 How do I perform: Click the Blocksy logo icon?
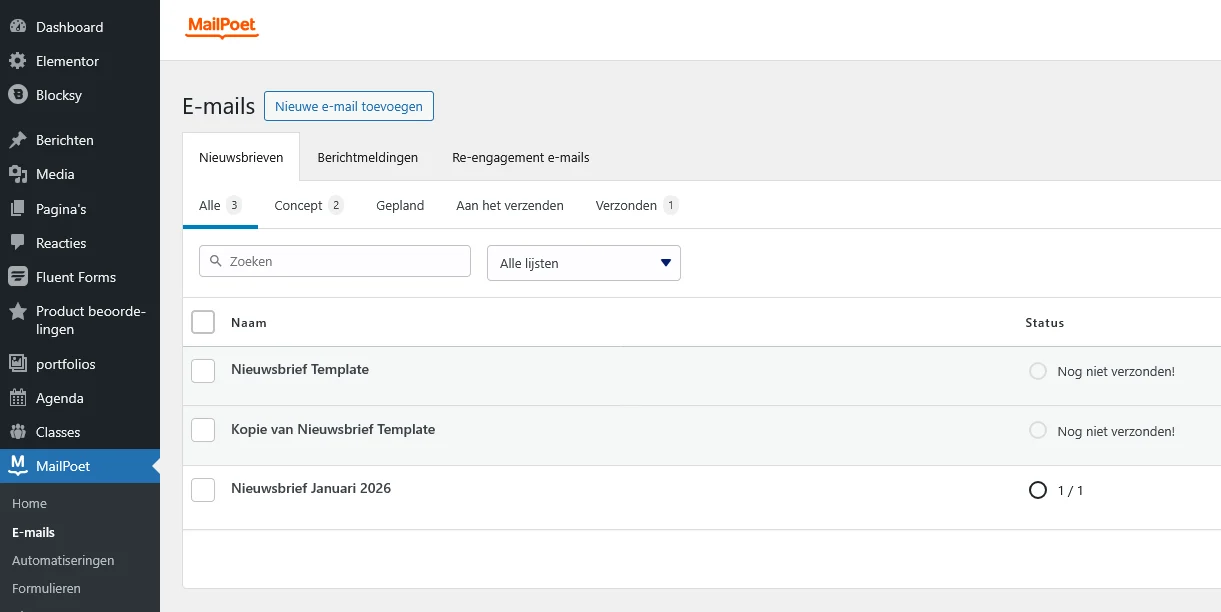pos(18,95)
